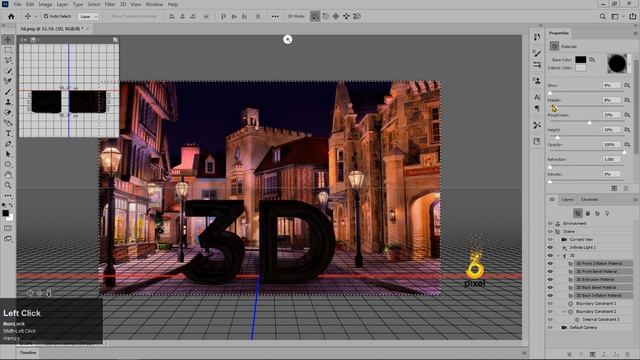Viewport: 640px width, 360px height.
Task: Toggle visibility of Infinite Light 1
Action: pos(550,247)
